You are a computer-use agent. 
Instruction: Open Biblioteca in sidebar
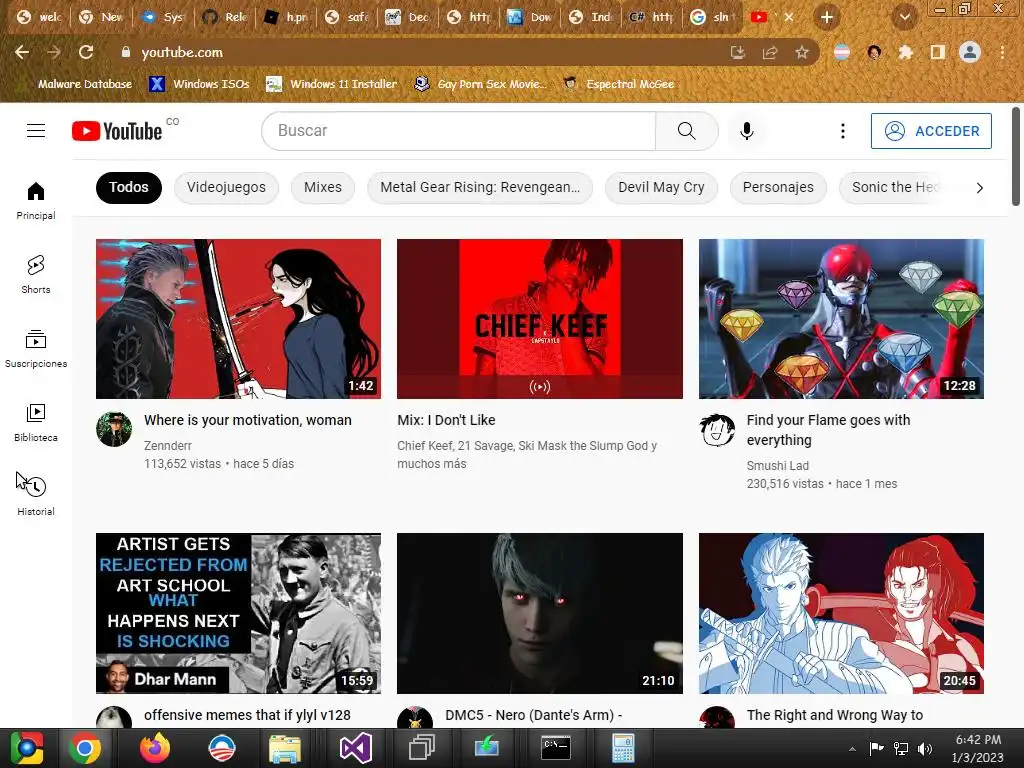click(36, 423)
